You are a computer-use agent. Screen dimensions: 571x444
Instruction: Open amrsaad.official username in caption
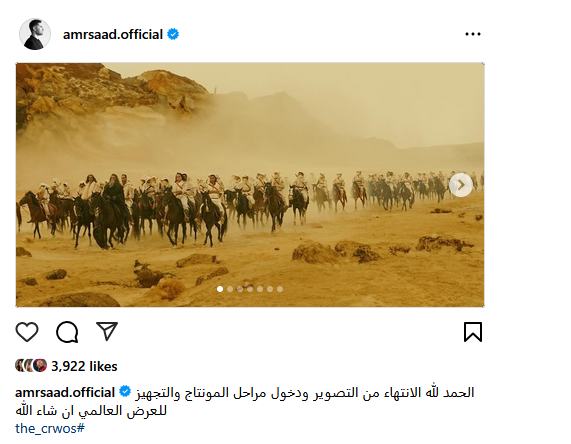pyautogui.click(x=65, y=393)
